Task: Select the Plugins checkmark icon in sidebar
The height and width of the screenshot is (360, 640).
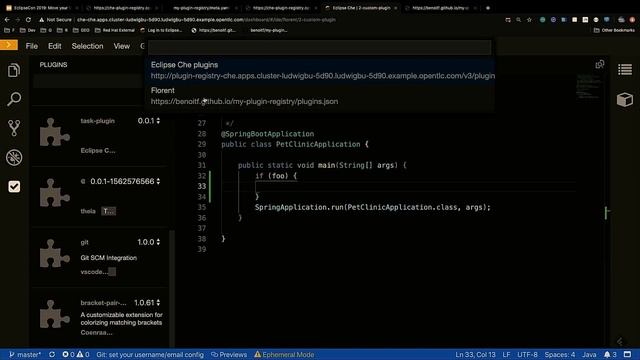Action: coord(14,187)
